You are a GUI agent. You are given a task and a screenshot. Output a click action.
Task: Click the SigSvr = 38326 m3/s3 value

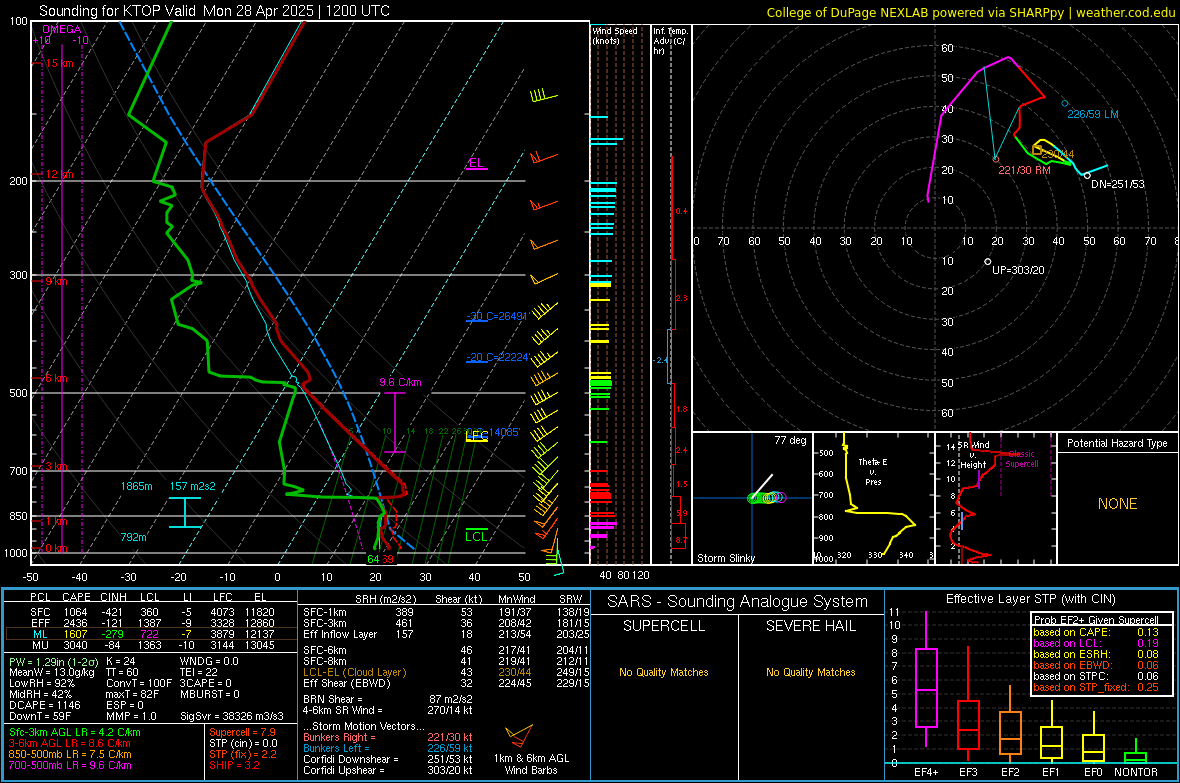(232, 716)
